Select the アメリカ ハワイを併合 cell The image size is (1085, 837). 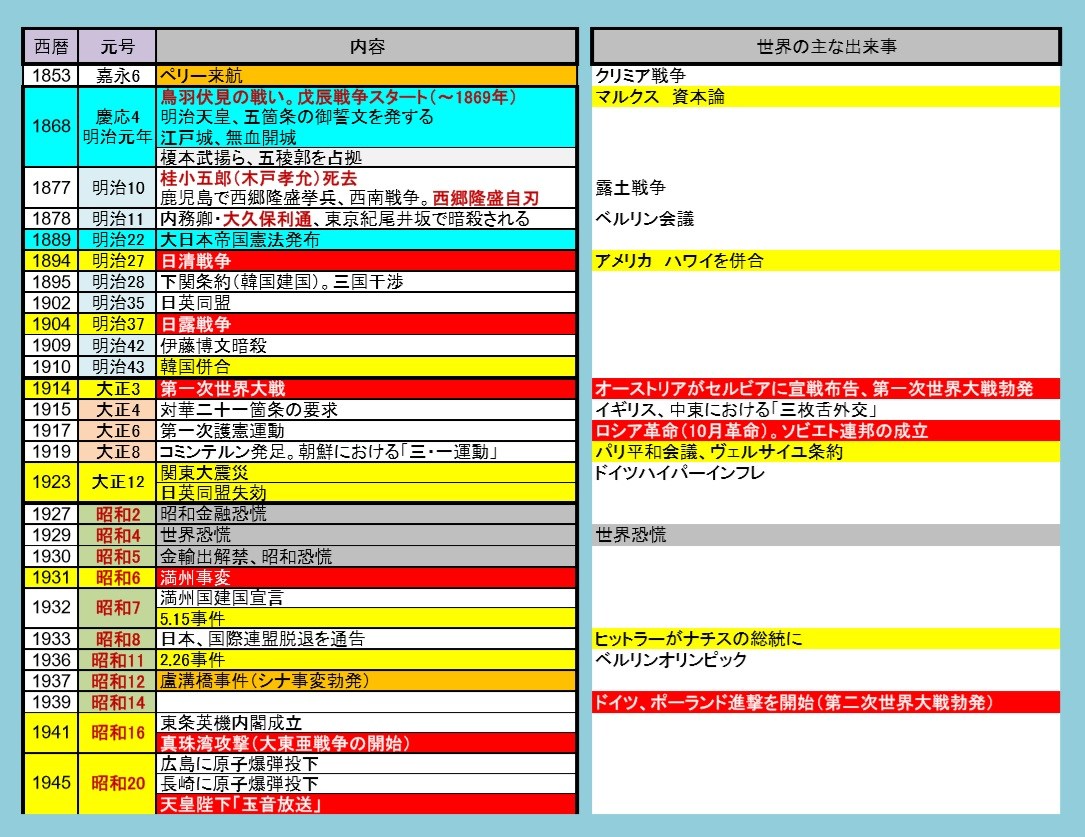[825, 261]
